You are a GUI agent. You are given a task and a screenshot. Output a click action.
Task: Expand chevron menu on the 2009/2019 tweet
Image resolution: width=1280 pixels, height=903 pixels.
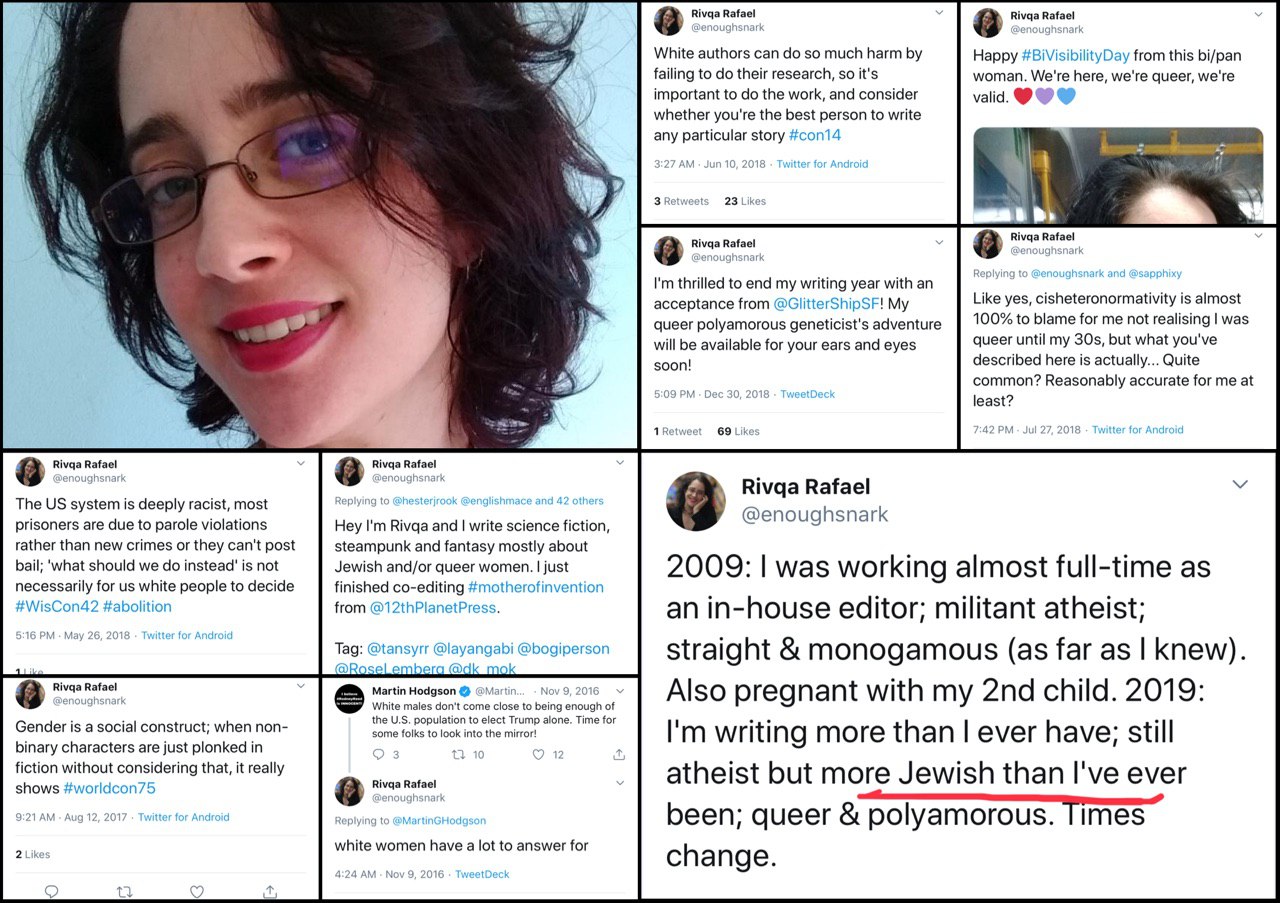(1240, 484)
